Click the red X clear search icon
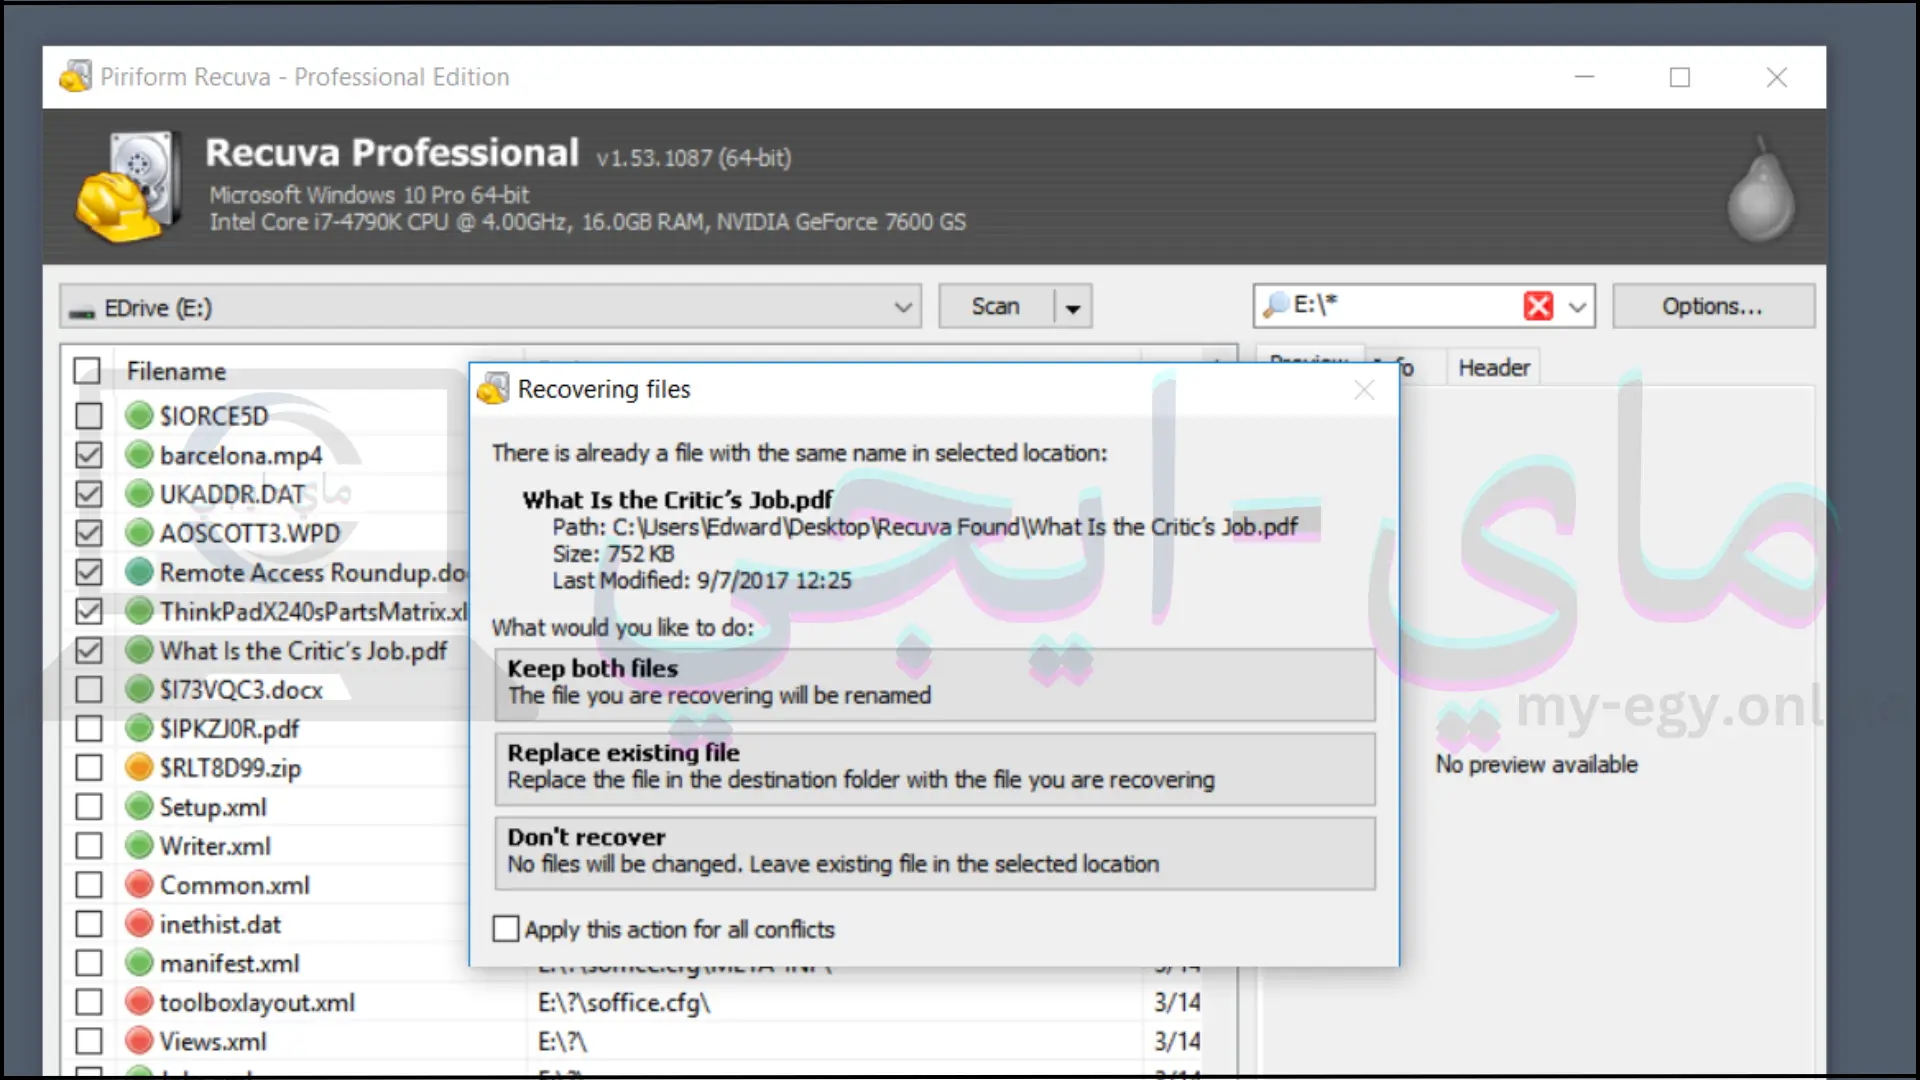Viewport: 1920px width, 1080px height. point(1539,305)
